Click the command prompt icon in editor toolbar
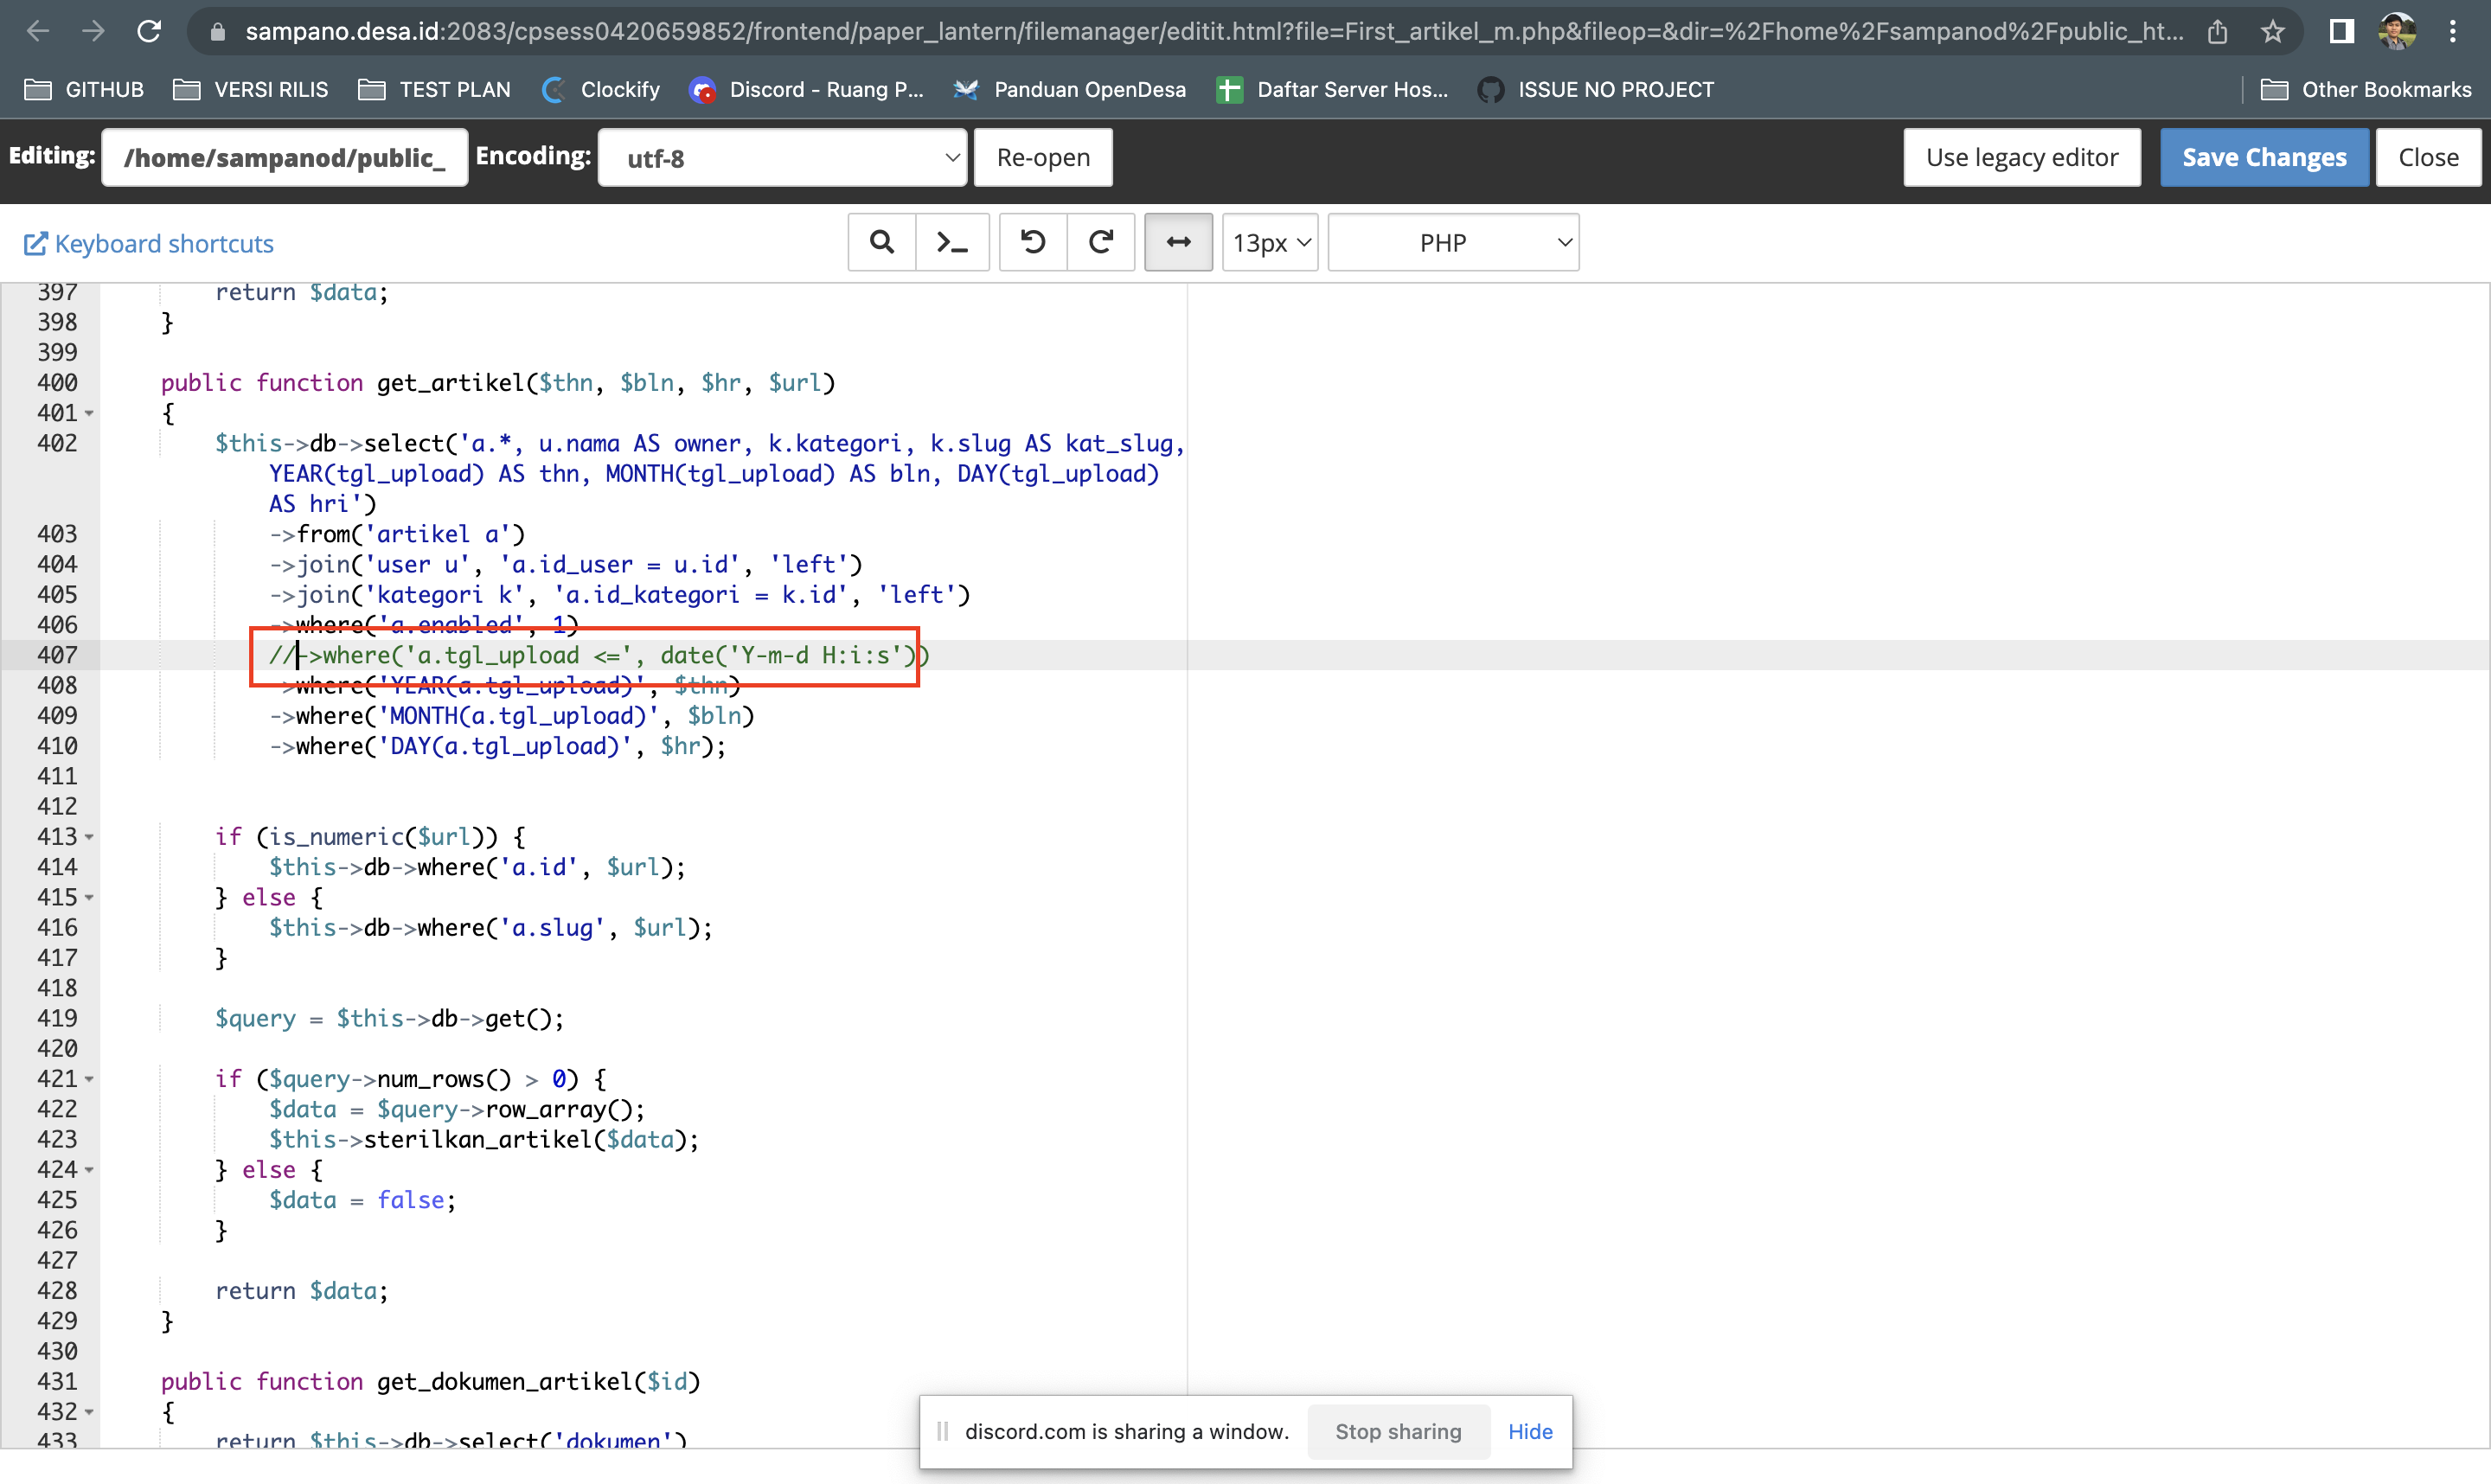The width and height of the screenshot is (2491, 1484). pyautogui.click(x=951, y=242)
